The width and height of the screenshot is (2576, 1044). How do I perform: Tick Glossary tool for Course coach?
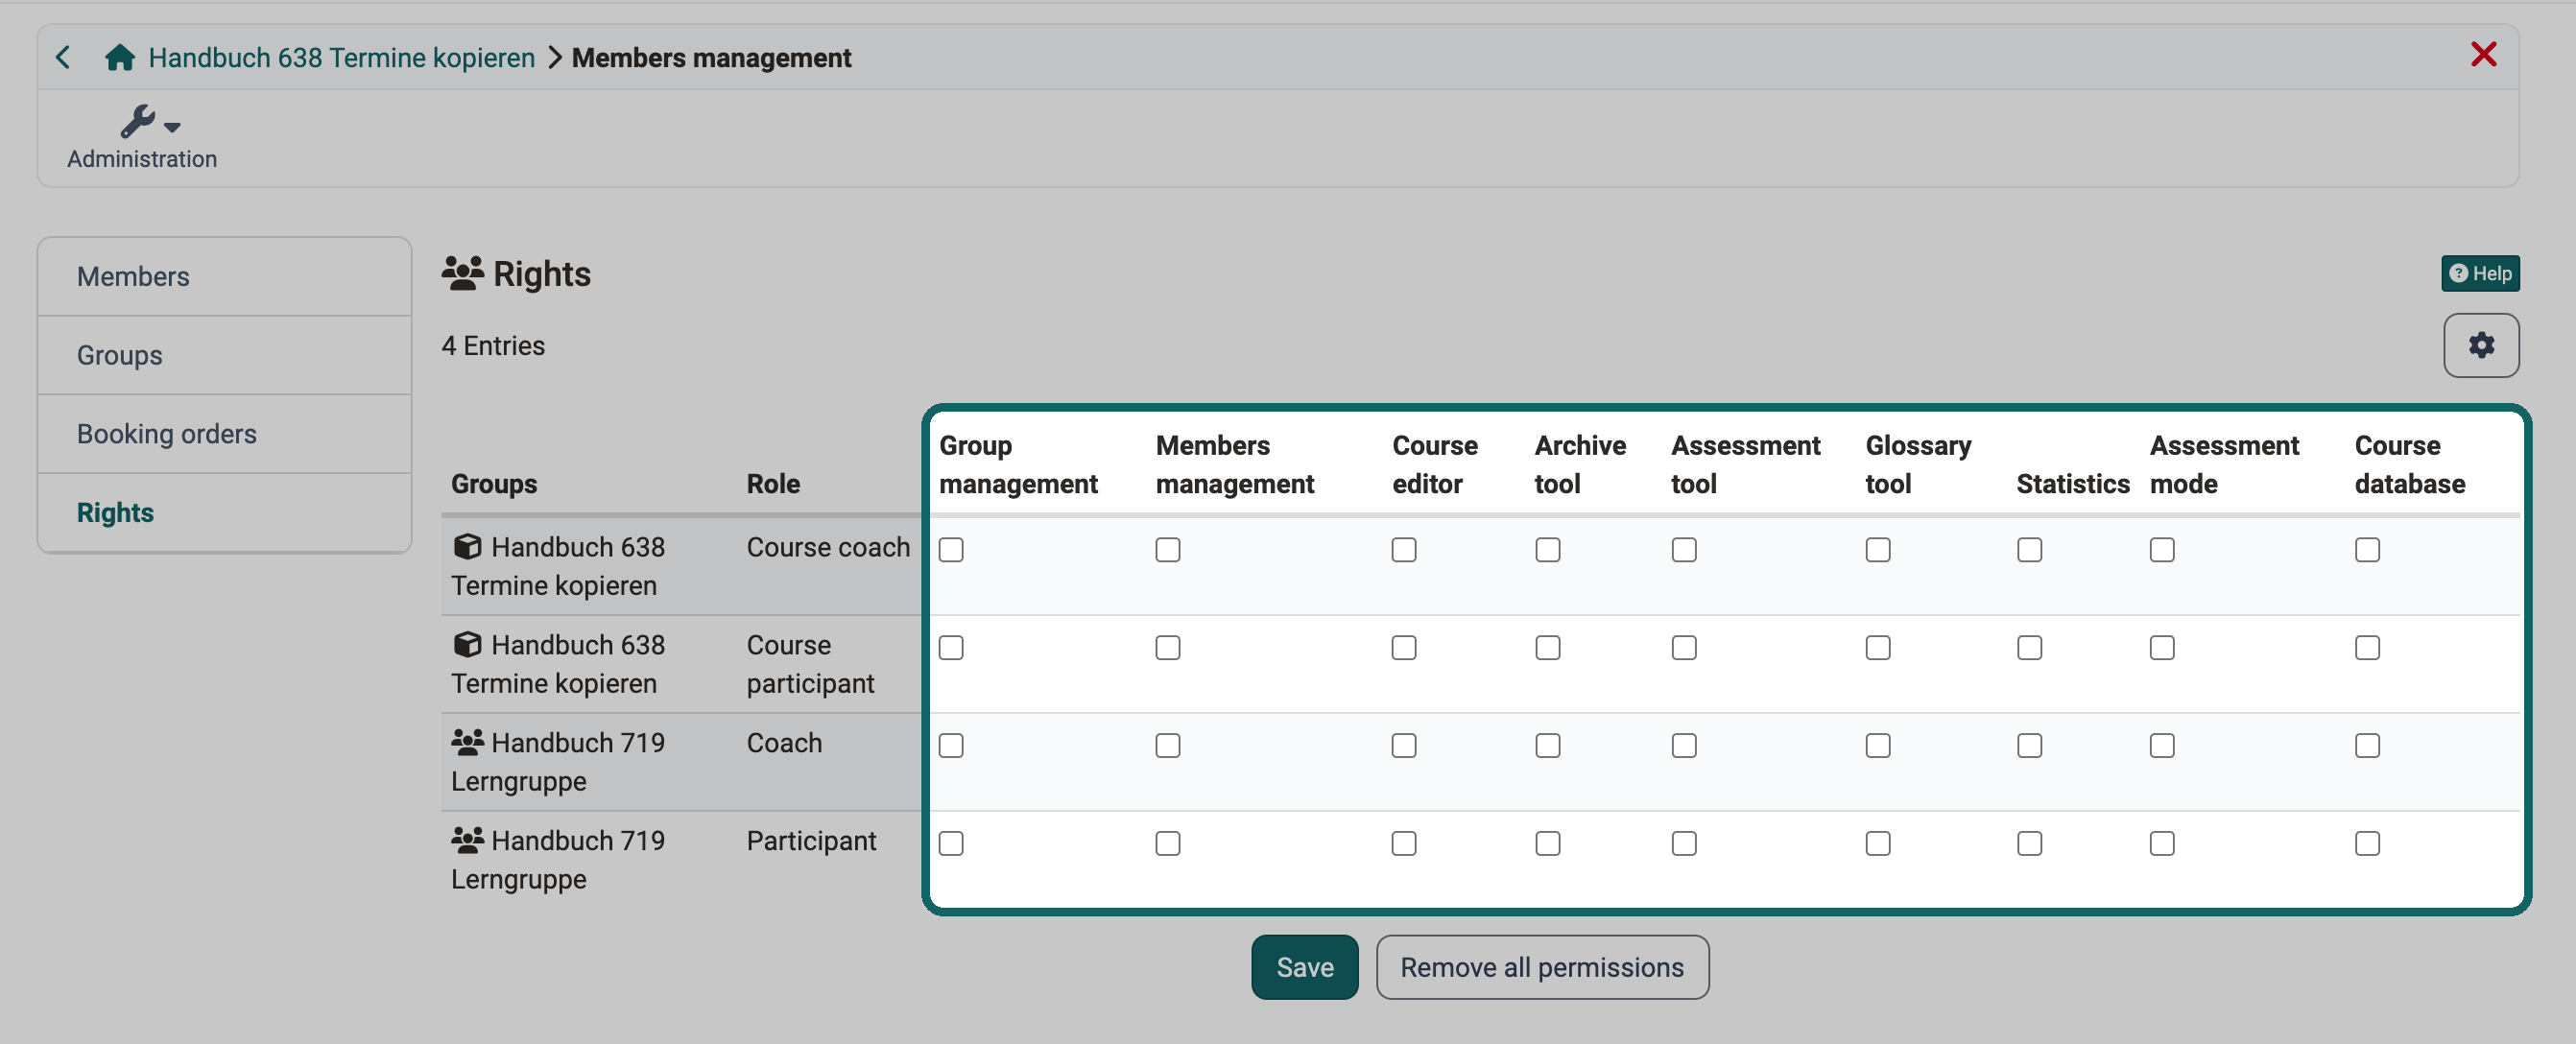pyautogui.click(x=1878, y=550)
